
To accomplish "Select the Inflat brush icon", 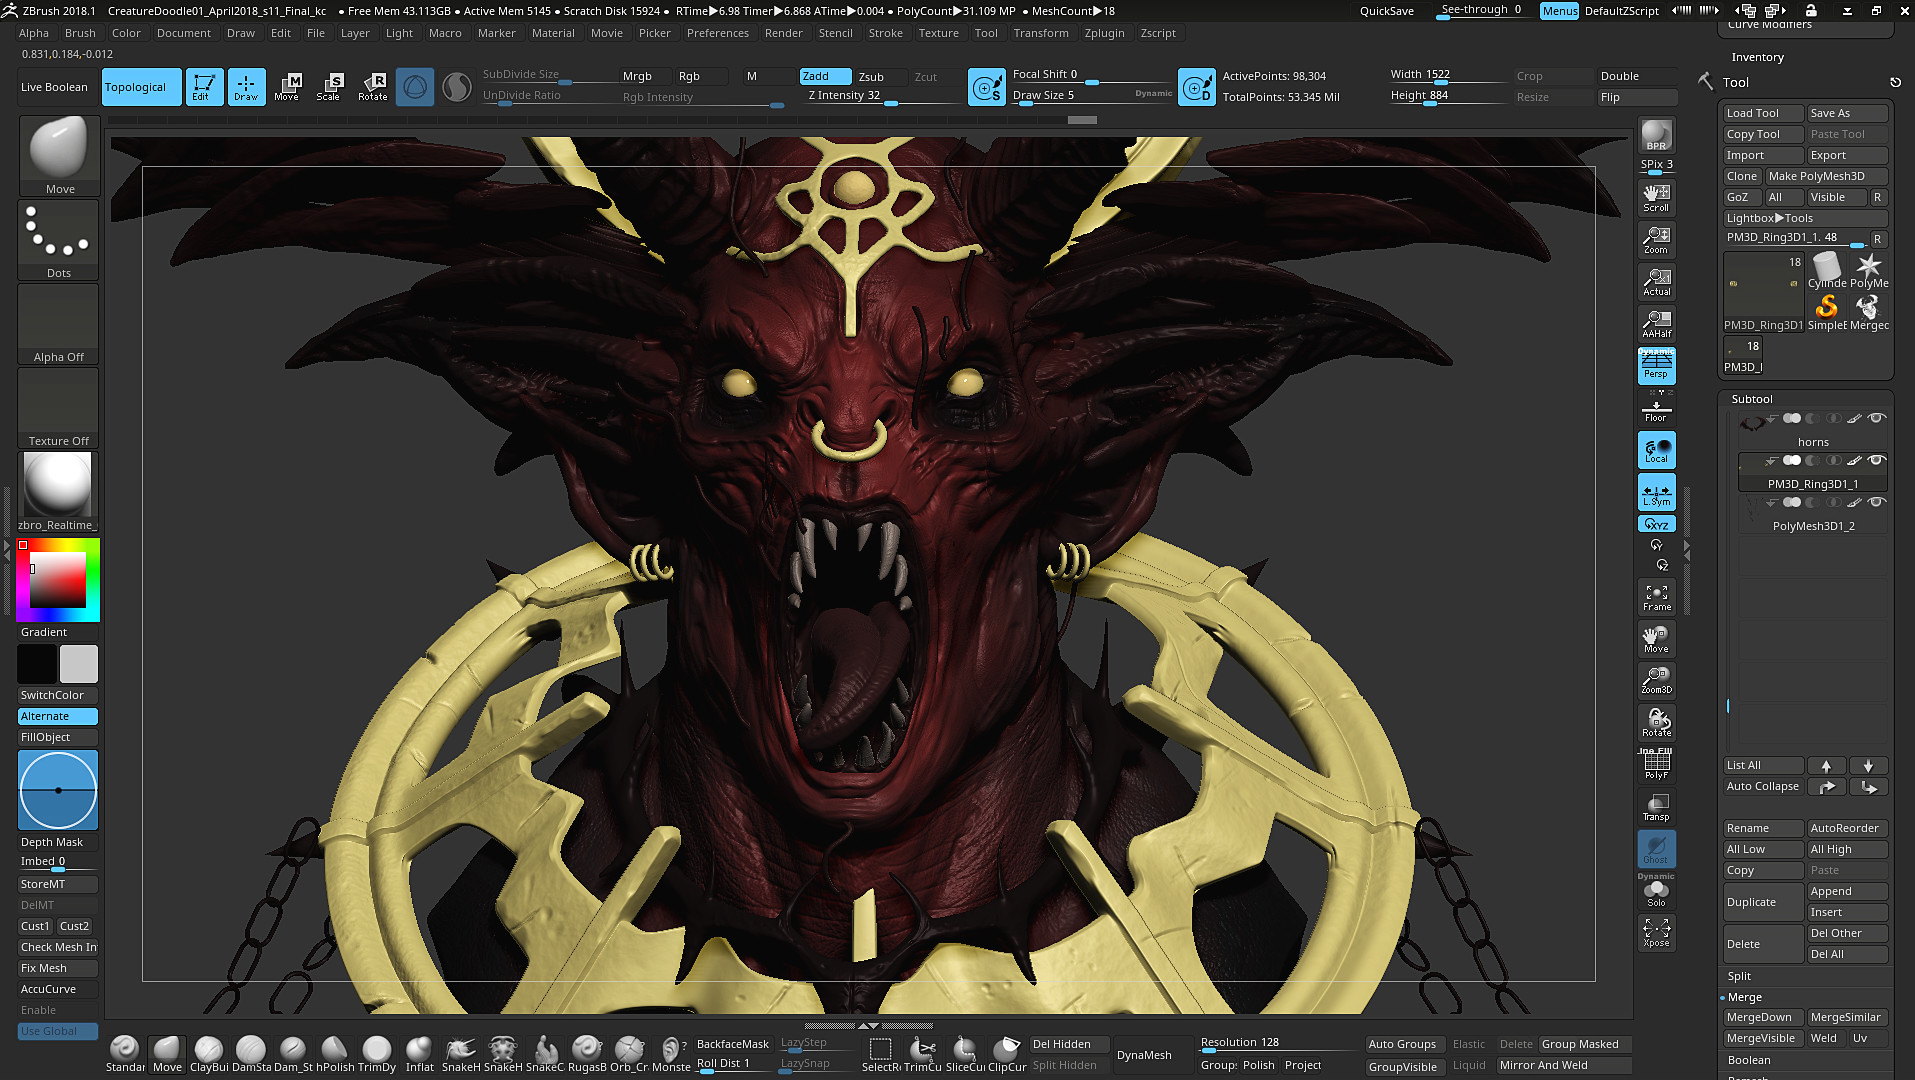I will click(419, 1054).
